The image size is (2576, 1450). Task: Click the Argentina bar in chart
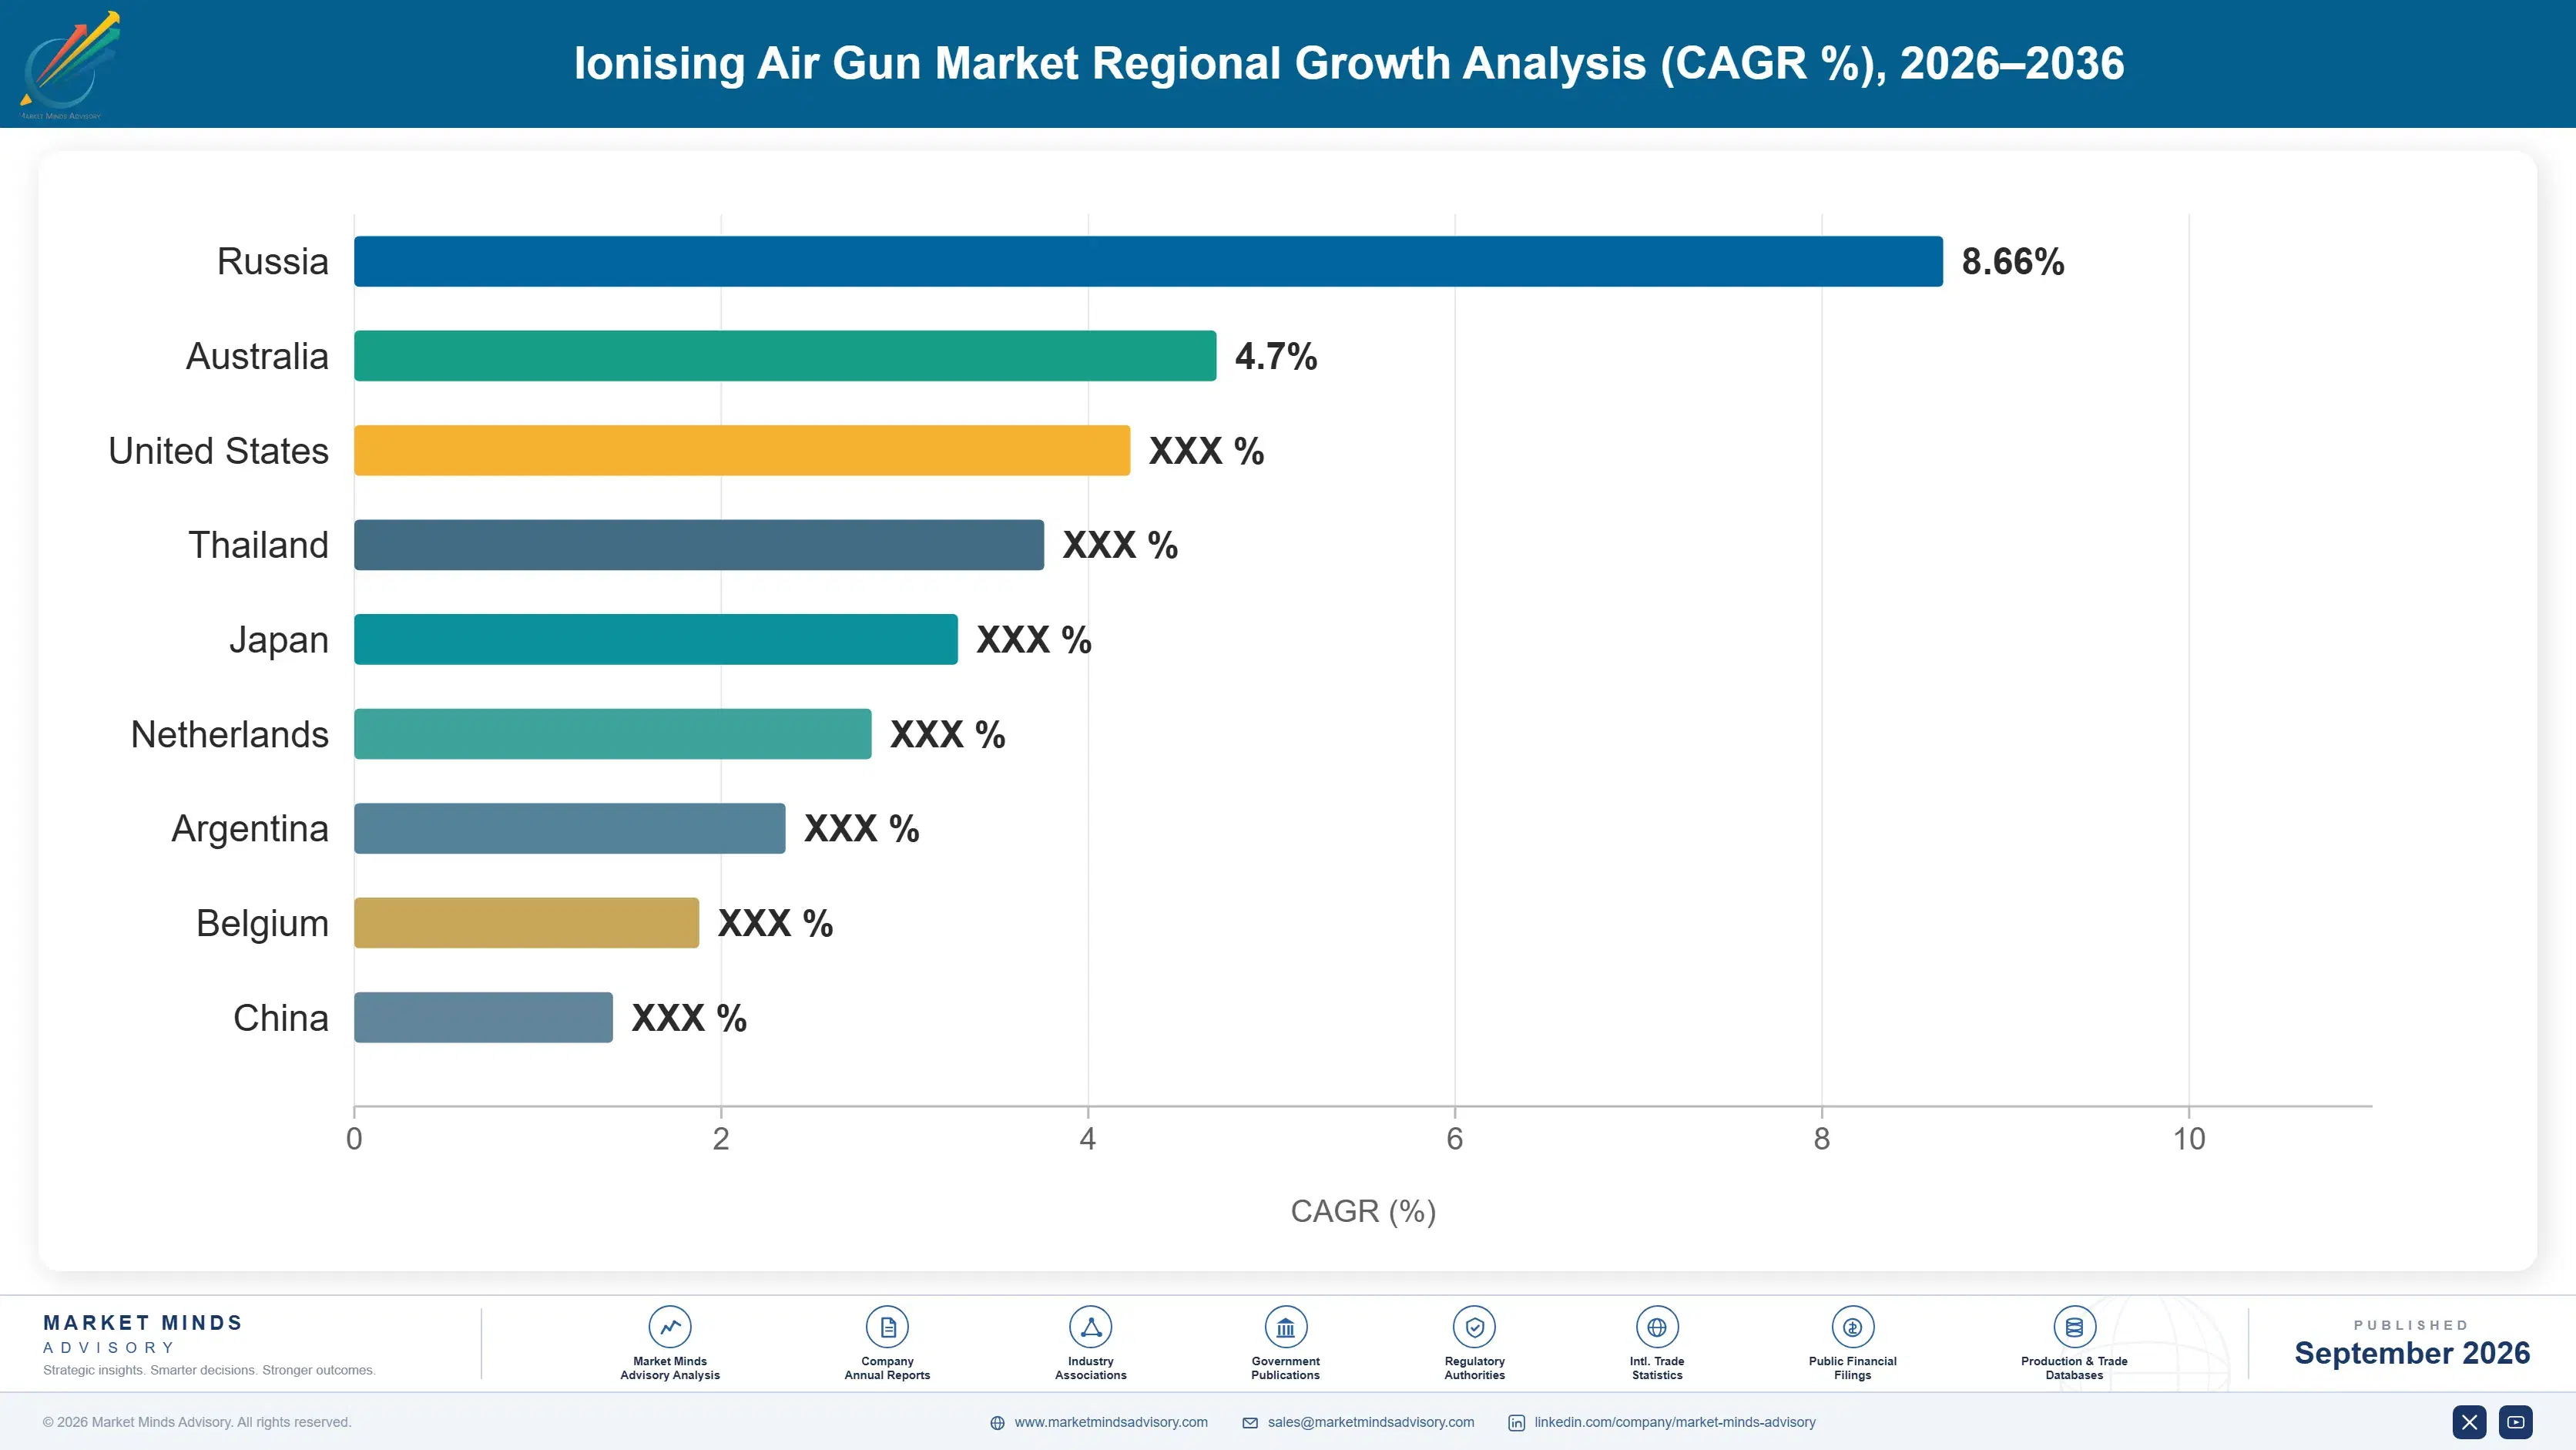click(570, 828)
